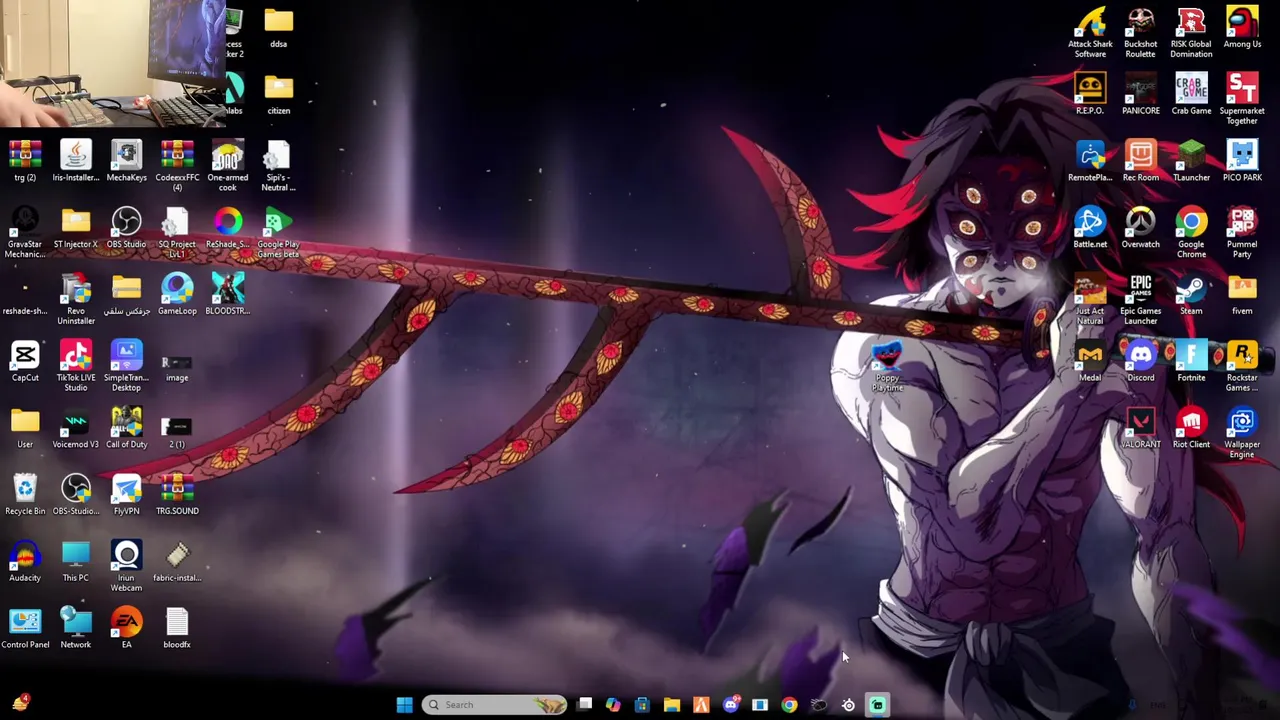This screenshot has height=720, width=1280.
Task: Select the Medal desktop icon
Action: tap(1090, 362)
